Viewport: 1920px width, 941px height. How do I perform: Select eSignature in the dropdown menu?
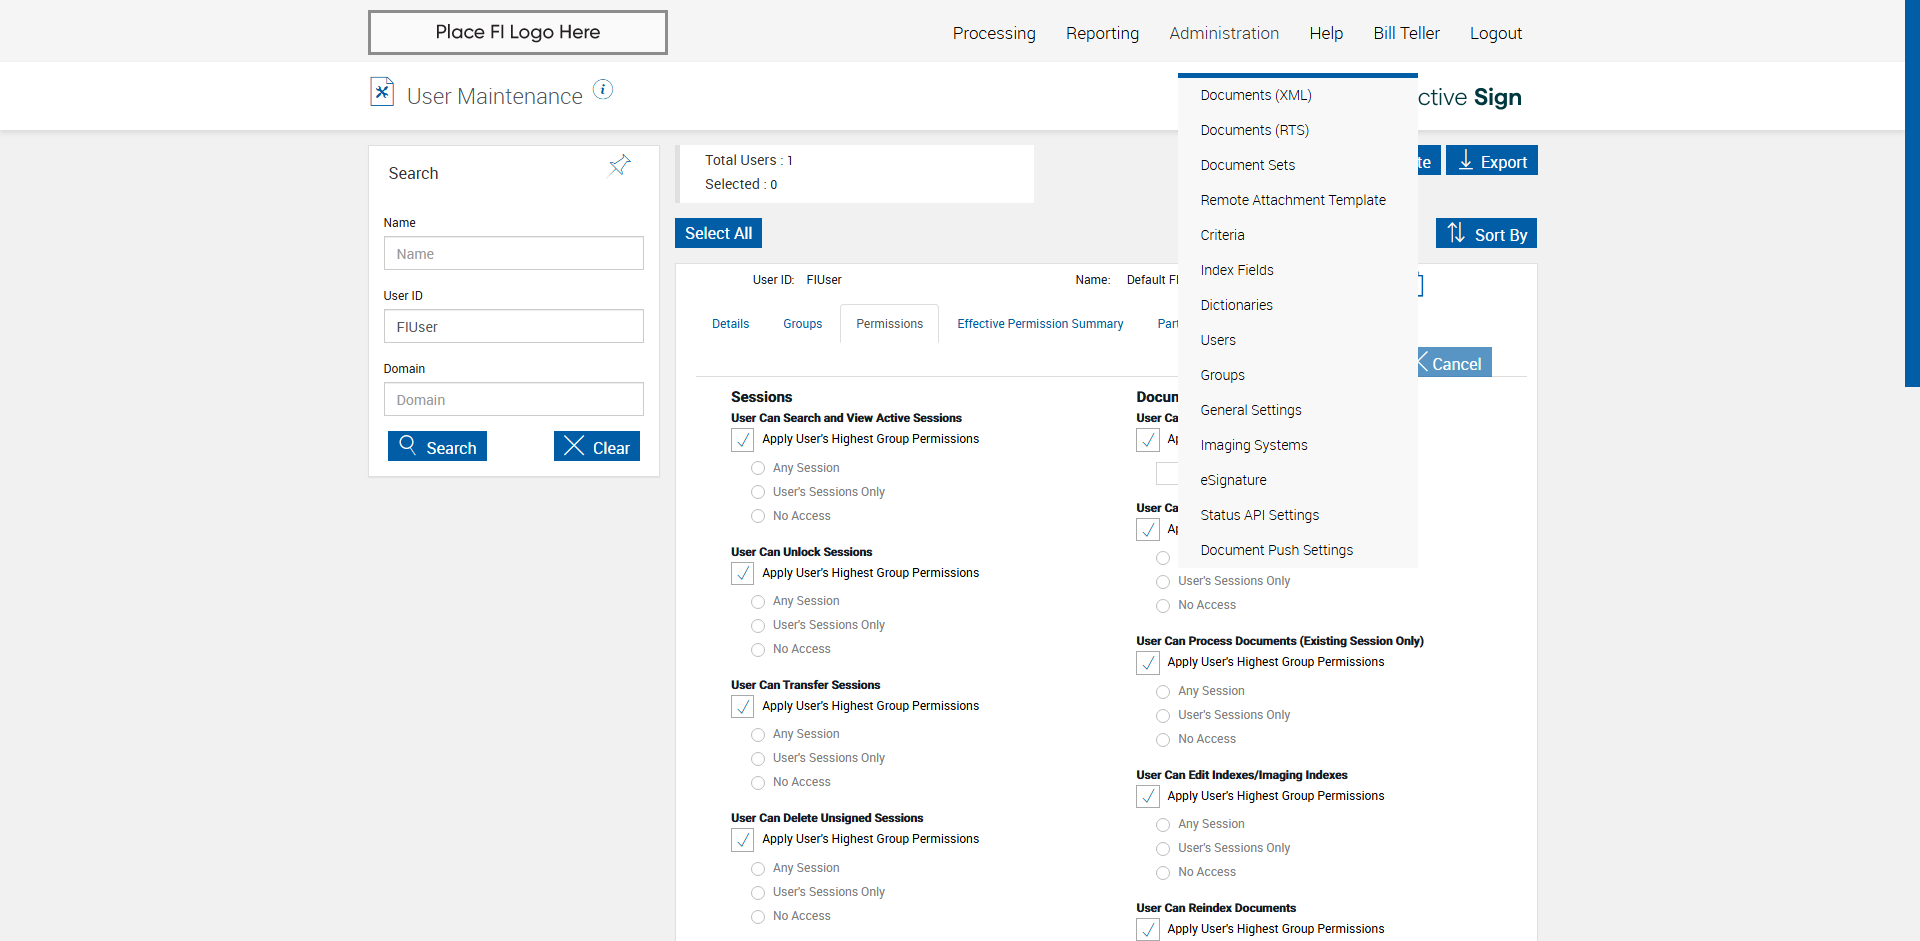1233,480
